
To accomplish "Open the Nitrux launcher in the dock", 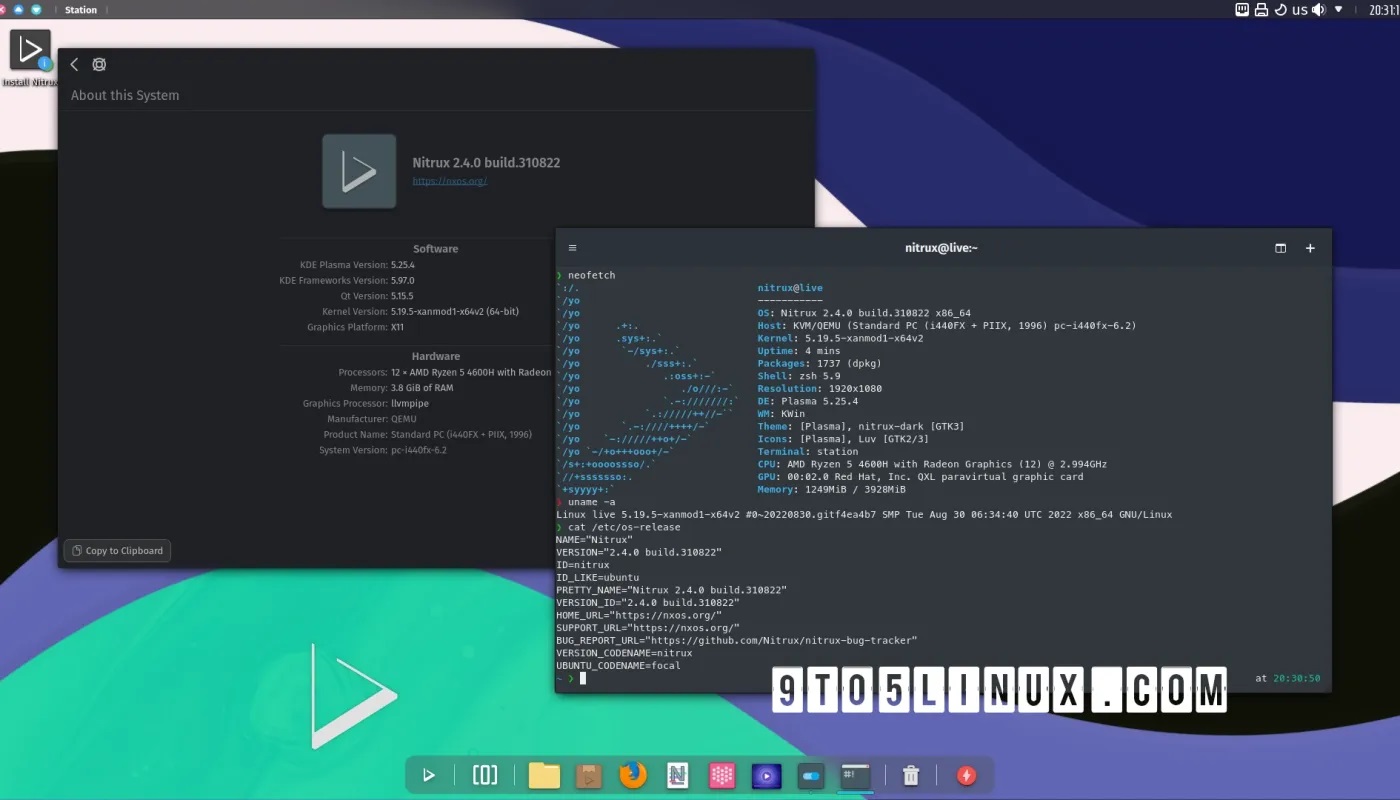I will 428,775.
